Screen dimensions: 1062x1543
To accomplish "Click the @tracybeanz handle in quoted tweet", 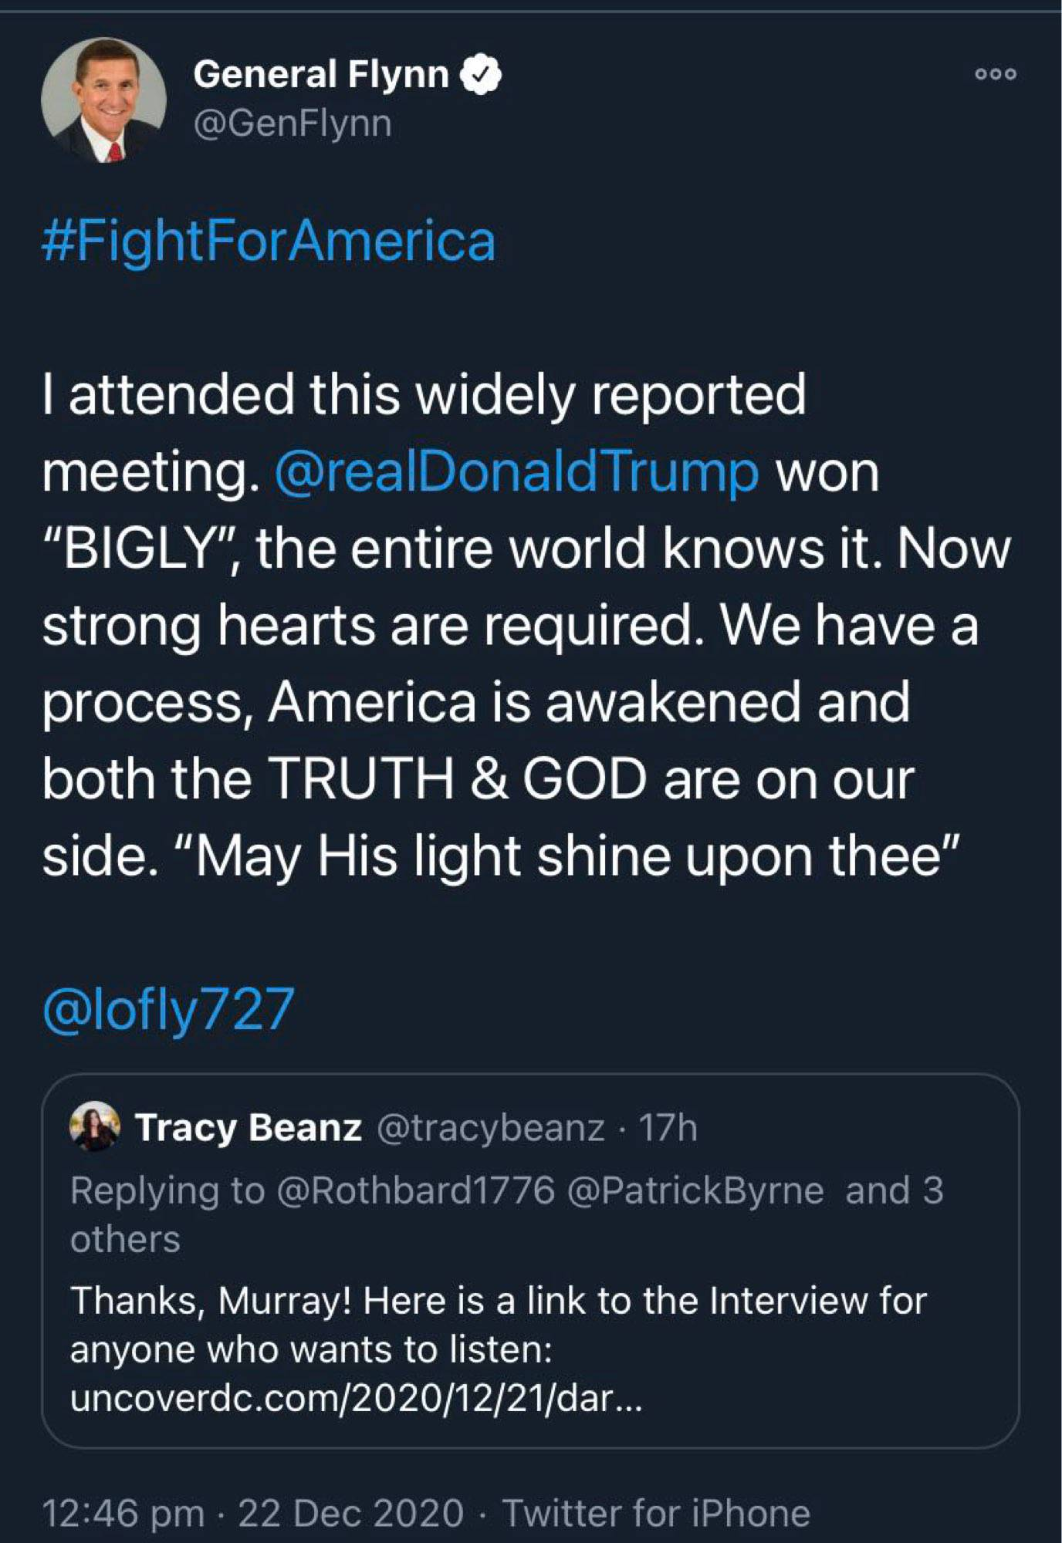I will point(490,1127).
